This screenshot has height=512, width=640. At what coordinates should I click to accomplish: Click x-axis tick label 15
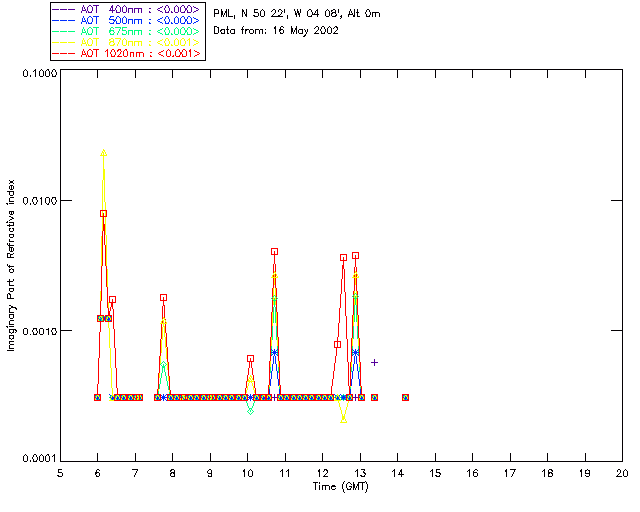(x=435, y=474)
